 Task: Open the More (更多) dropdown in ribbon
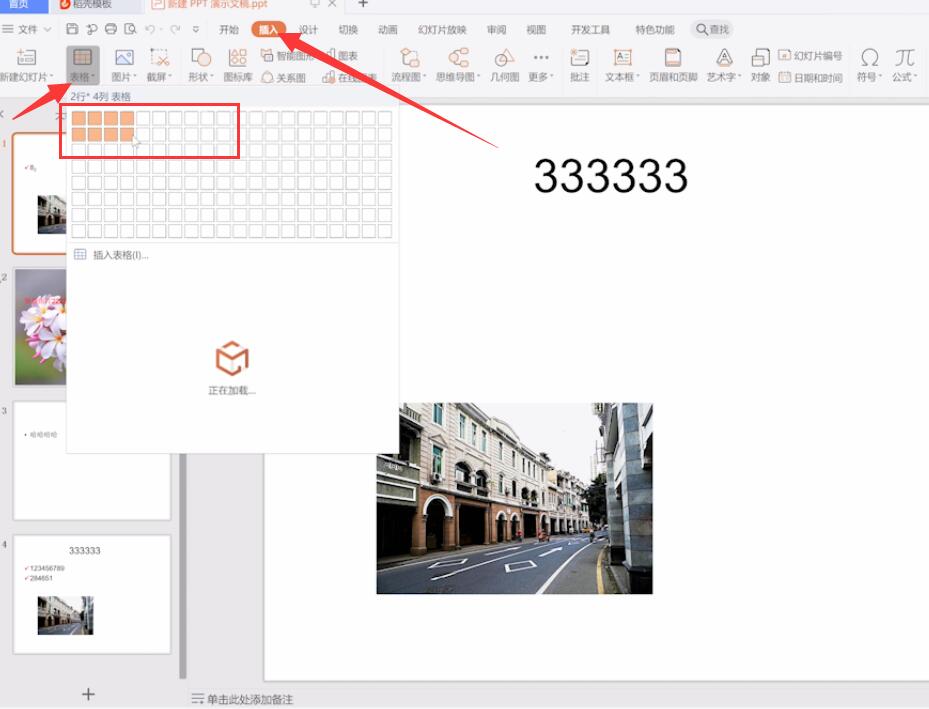coord(541,65)
